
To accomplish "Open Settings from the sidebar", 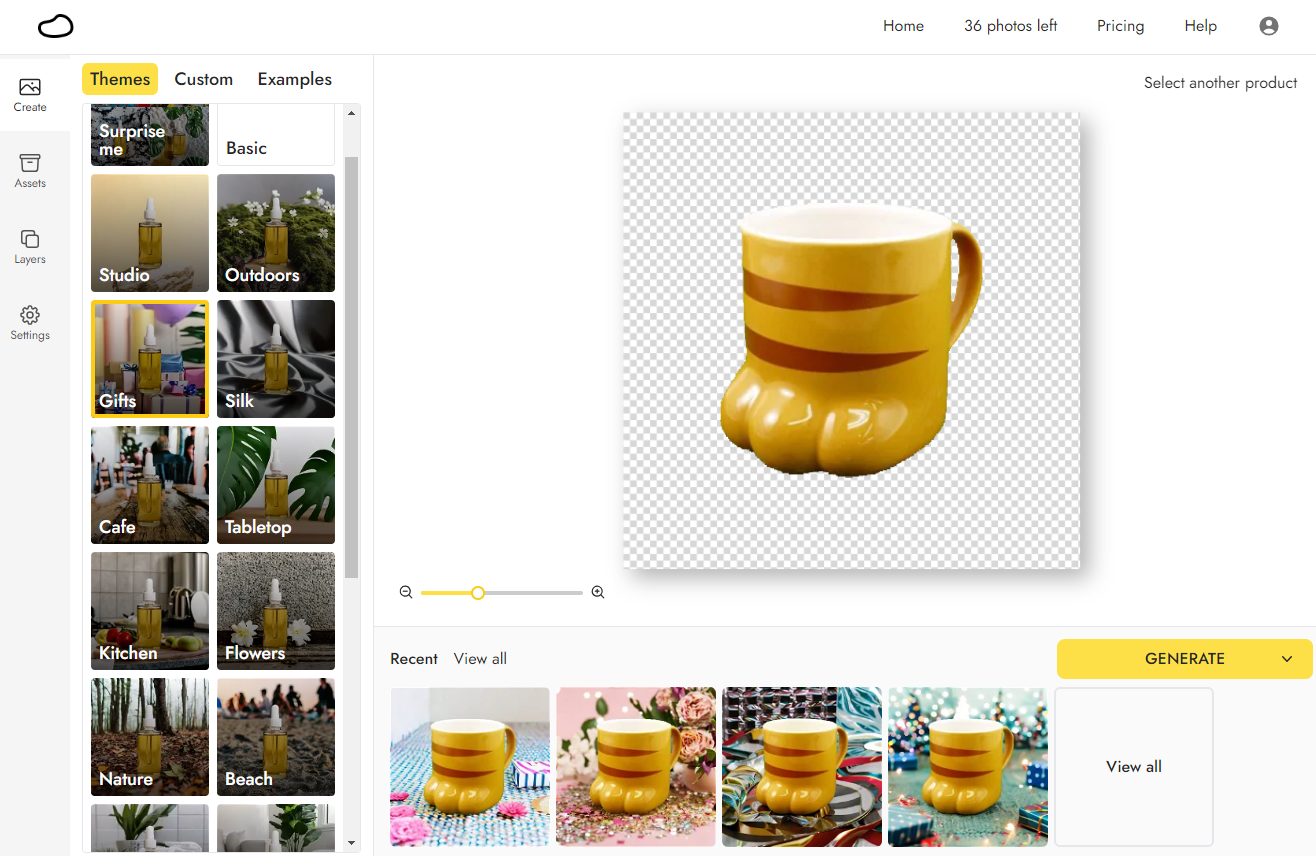I will tap(30, 323).
